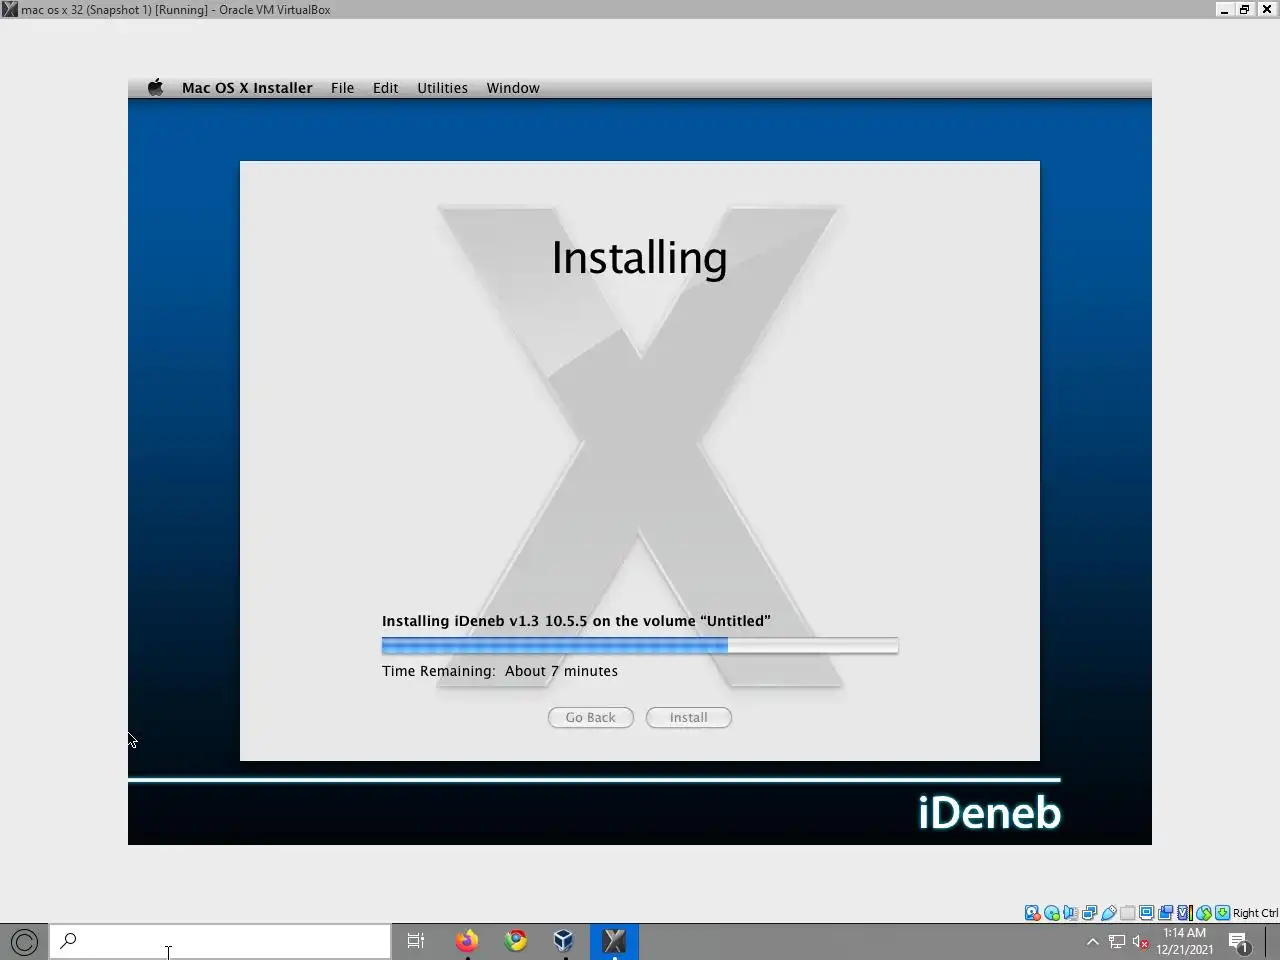Open the network tray icon

pos(1117,942)
